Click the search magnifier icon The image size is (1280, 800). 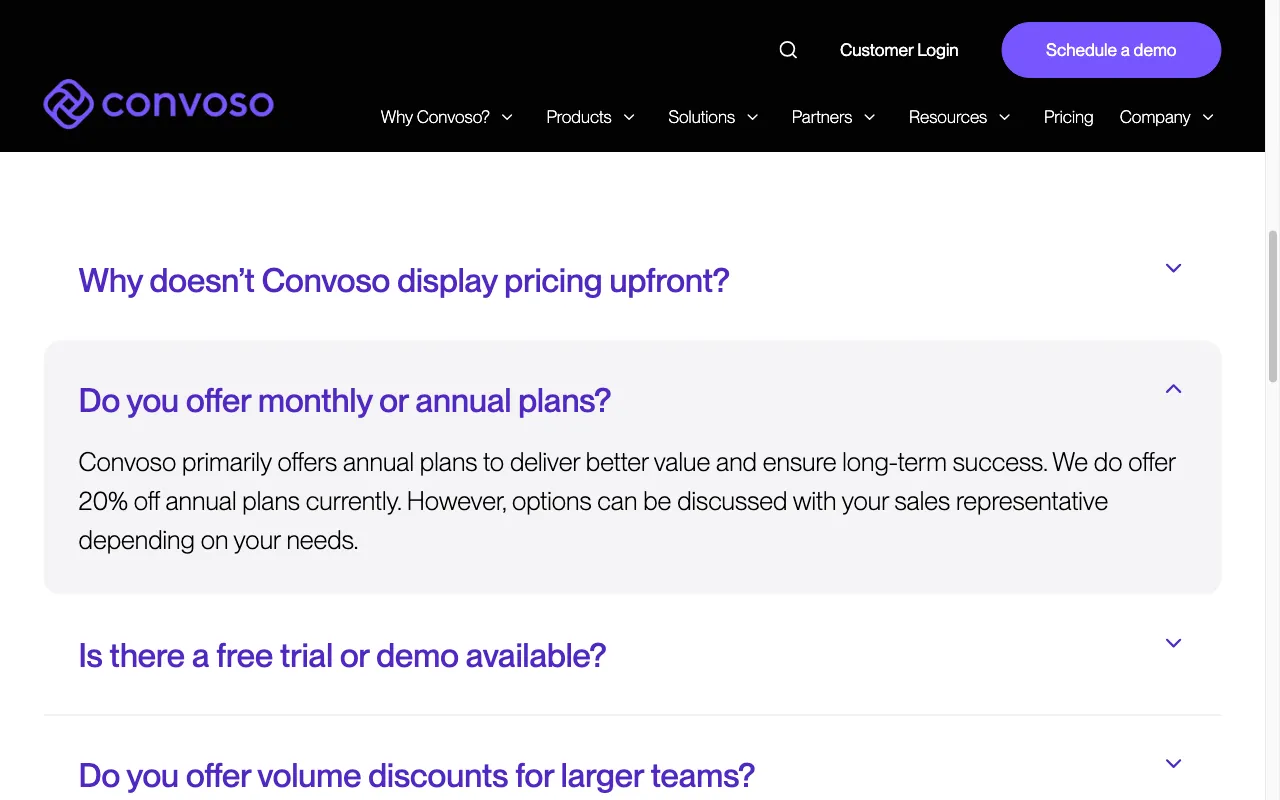[788, 50]
